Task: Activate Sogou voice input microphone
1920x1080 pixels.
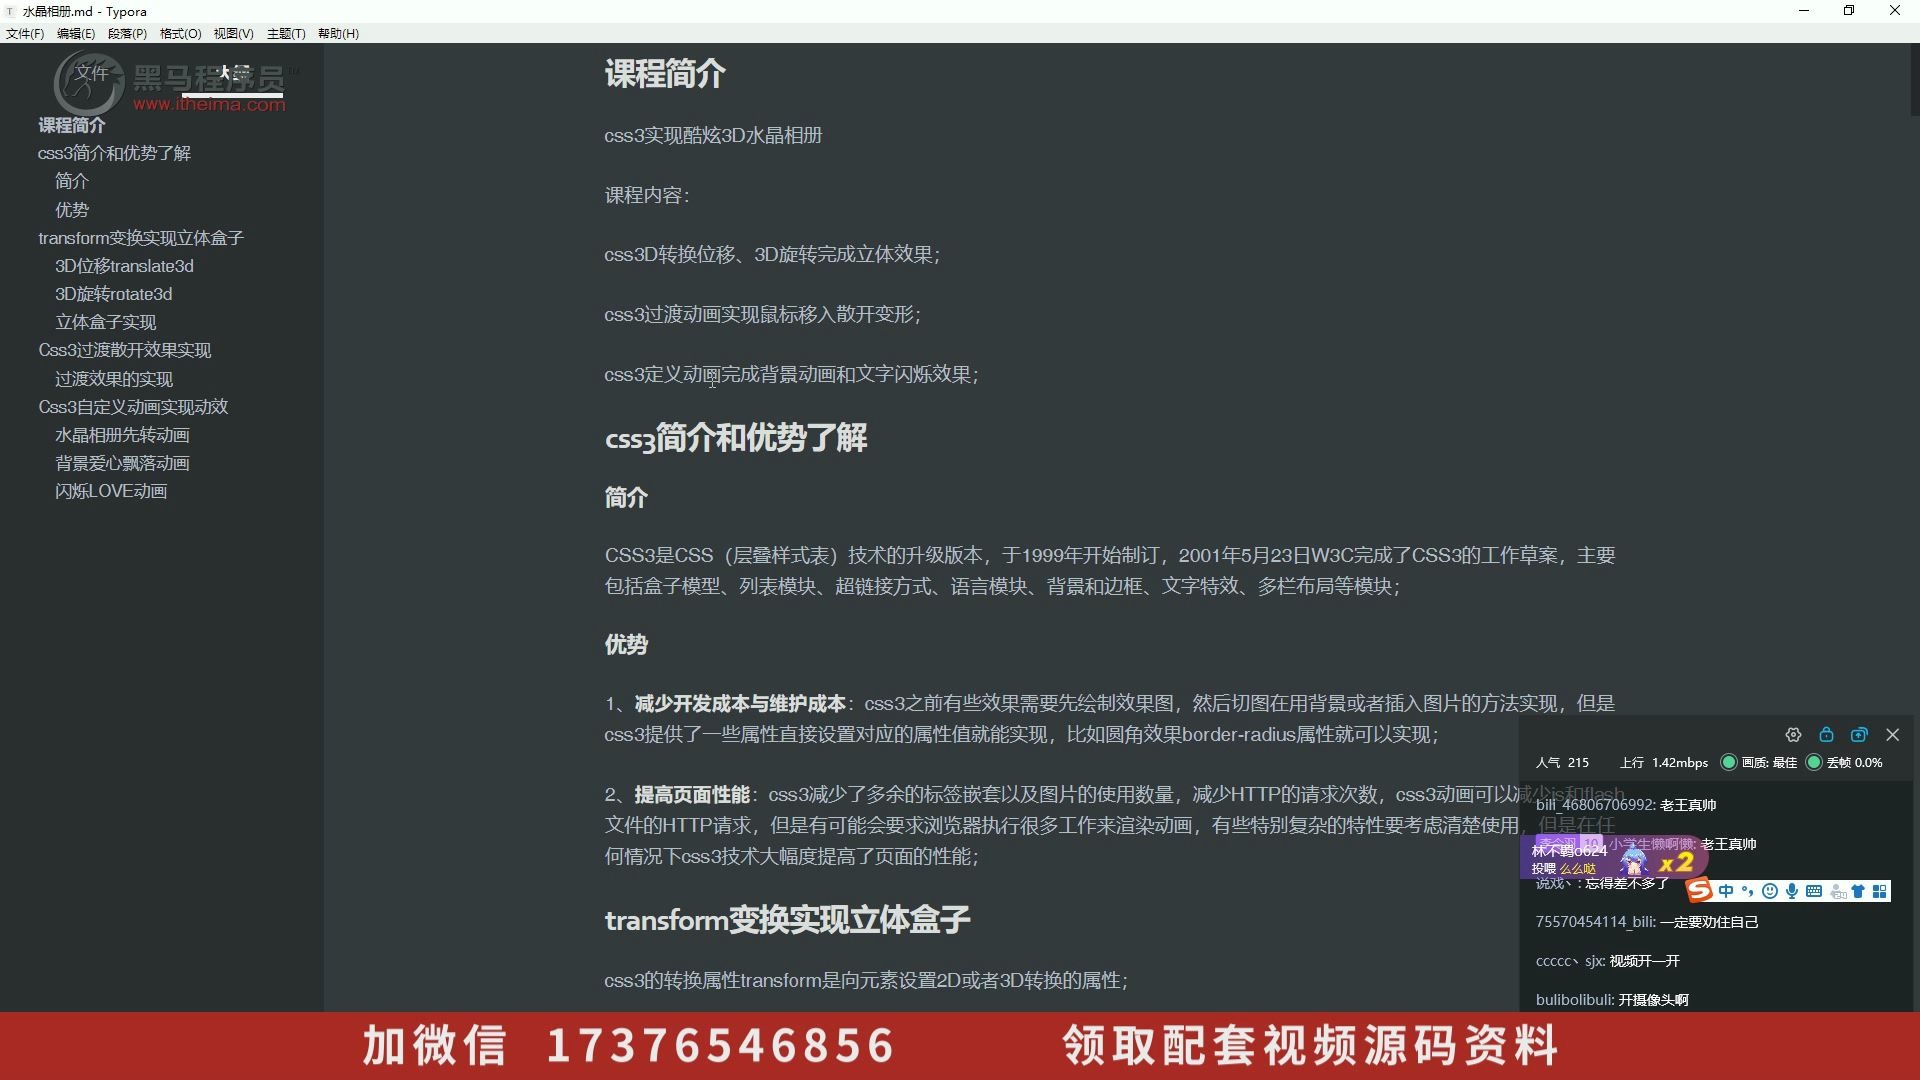Action: click(1792, 891)
